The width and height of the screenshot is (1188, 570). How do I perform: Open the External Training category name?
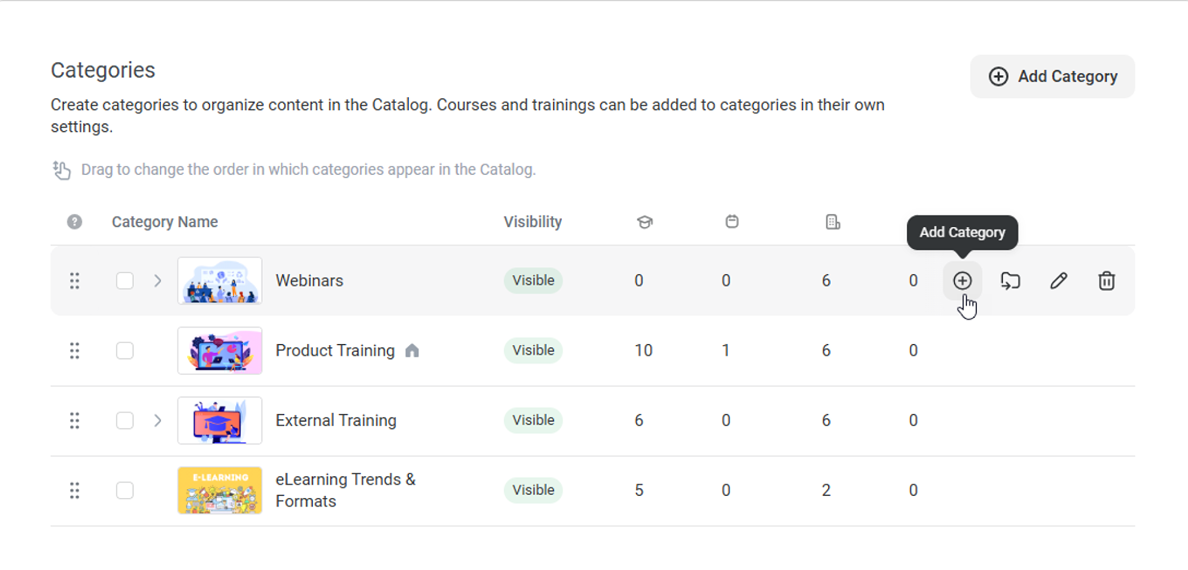pos(336,421)
